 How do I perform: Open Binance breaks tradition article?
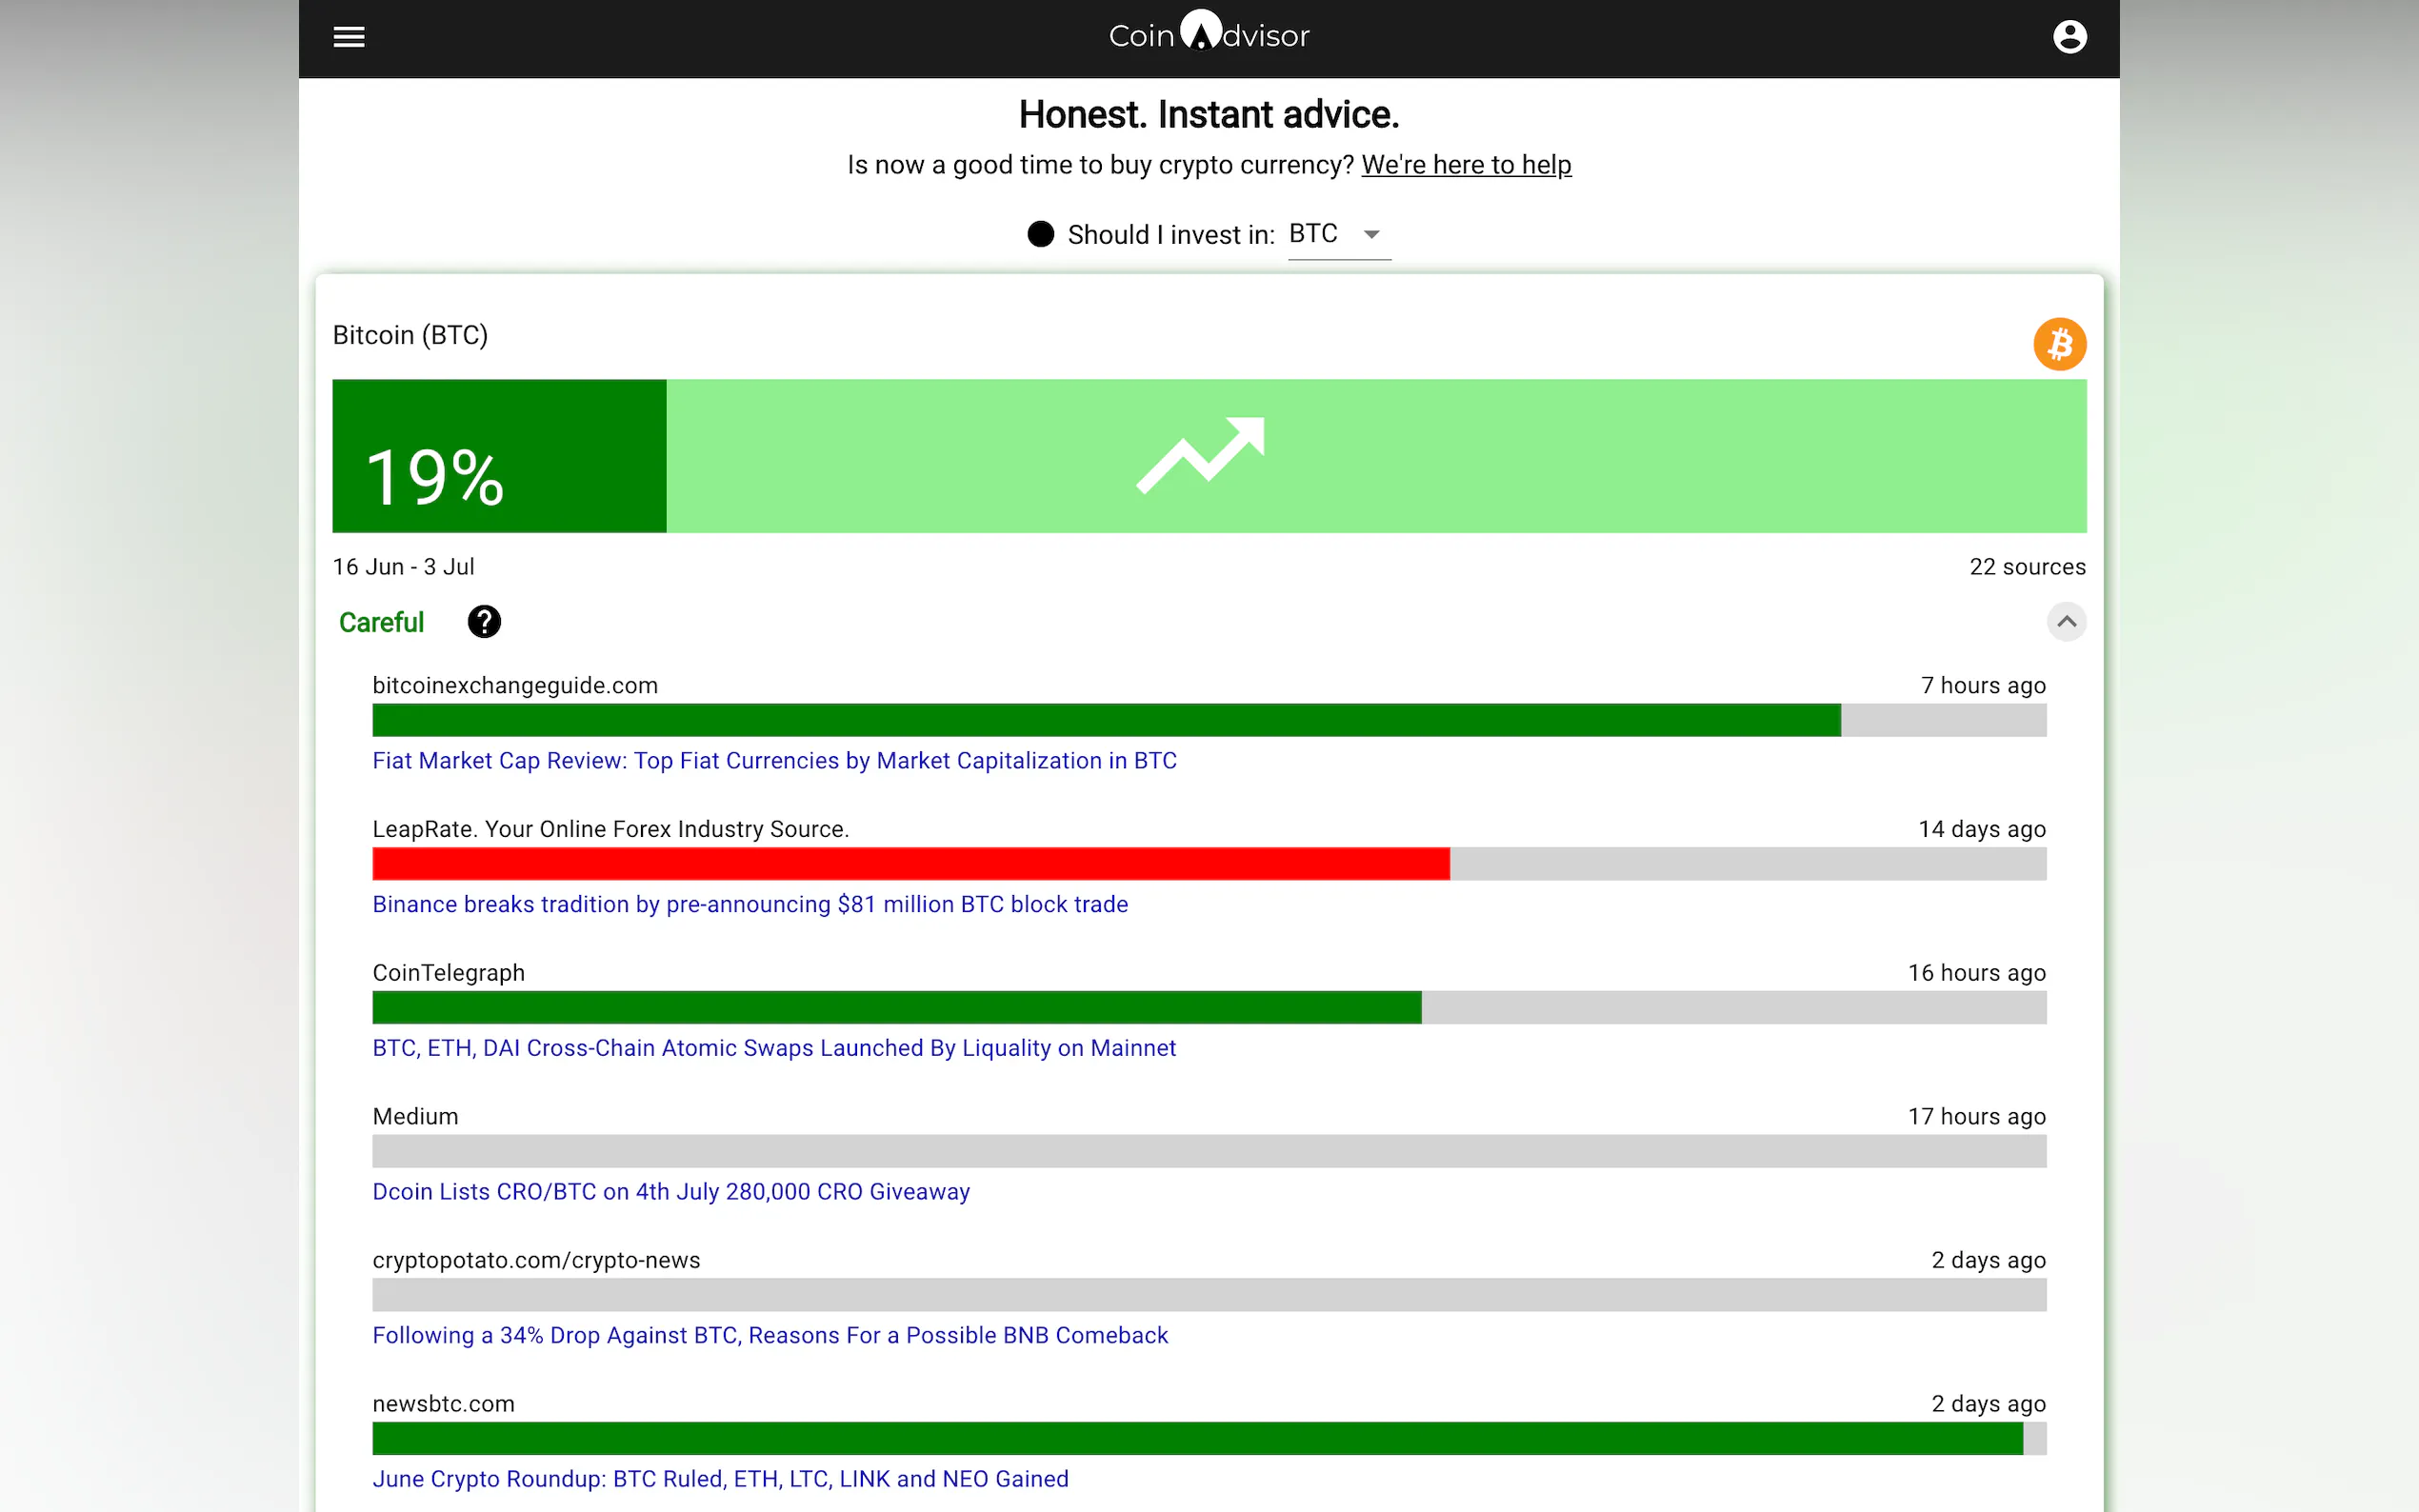click(x=750, y=904)
